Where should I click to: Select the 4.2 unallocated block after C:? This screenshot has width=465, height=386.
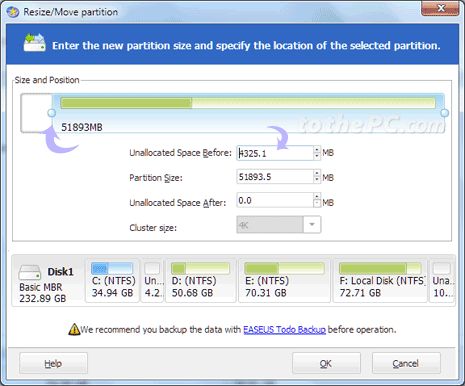pos(152,281)
